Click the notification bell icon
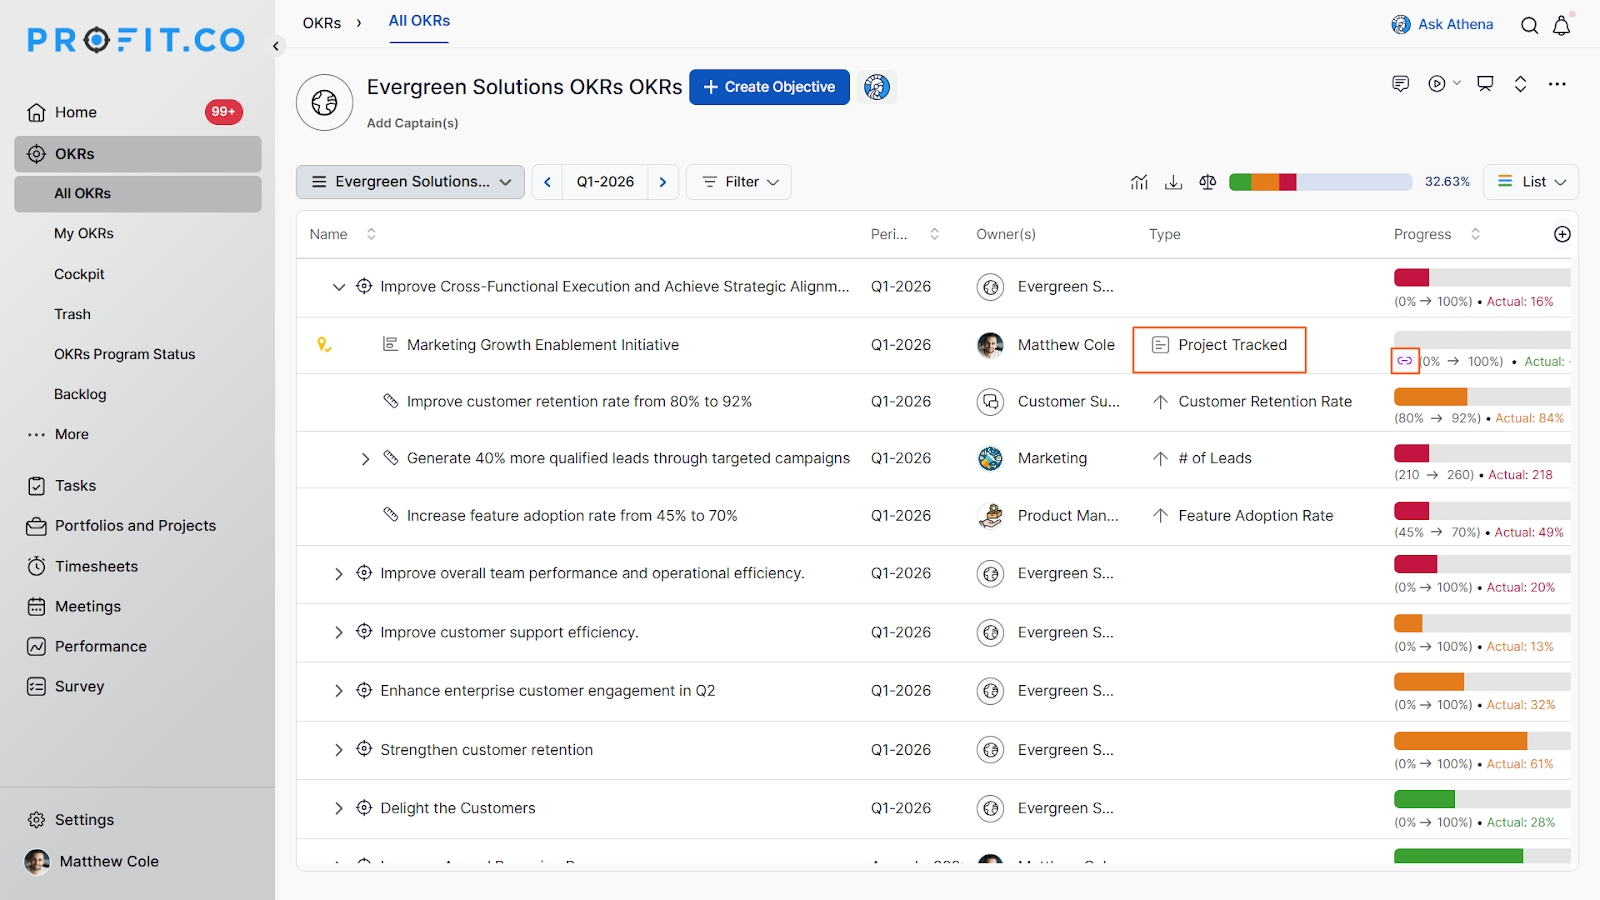1600x900 pixels. [x=1561, y=26]
